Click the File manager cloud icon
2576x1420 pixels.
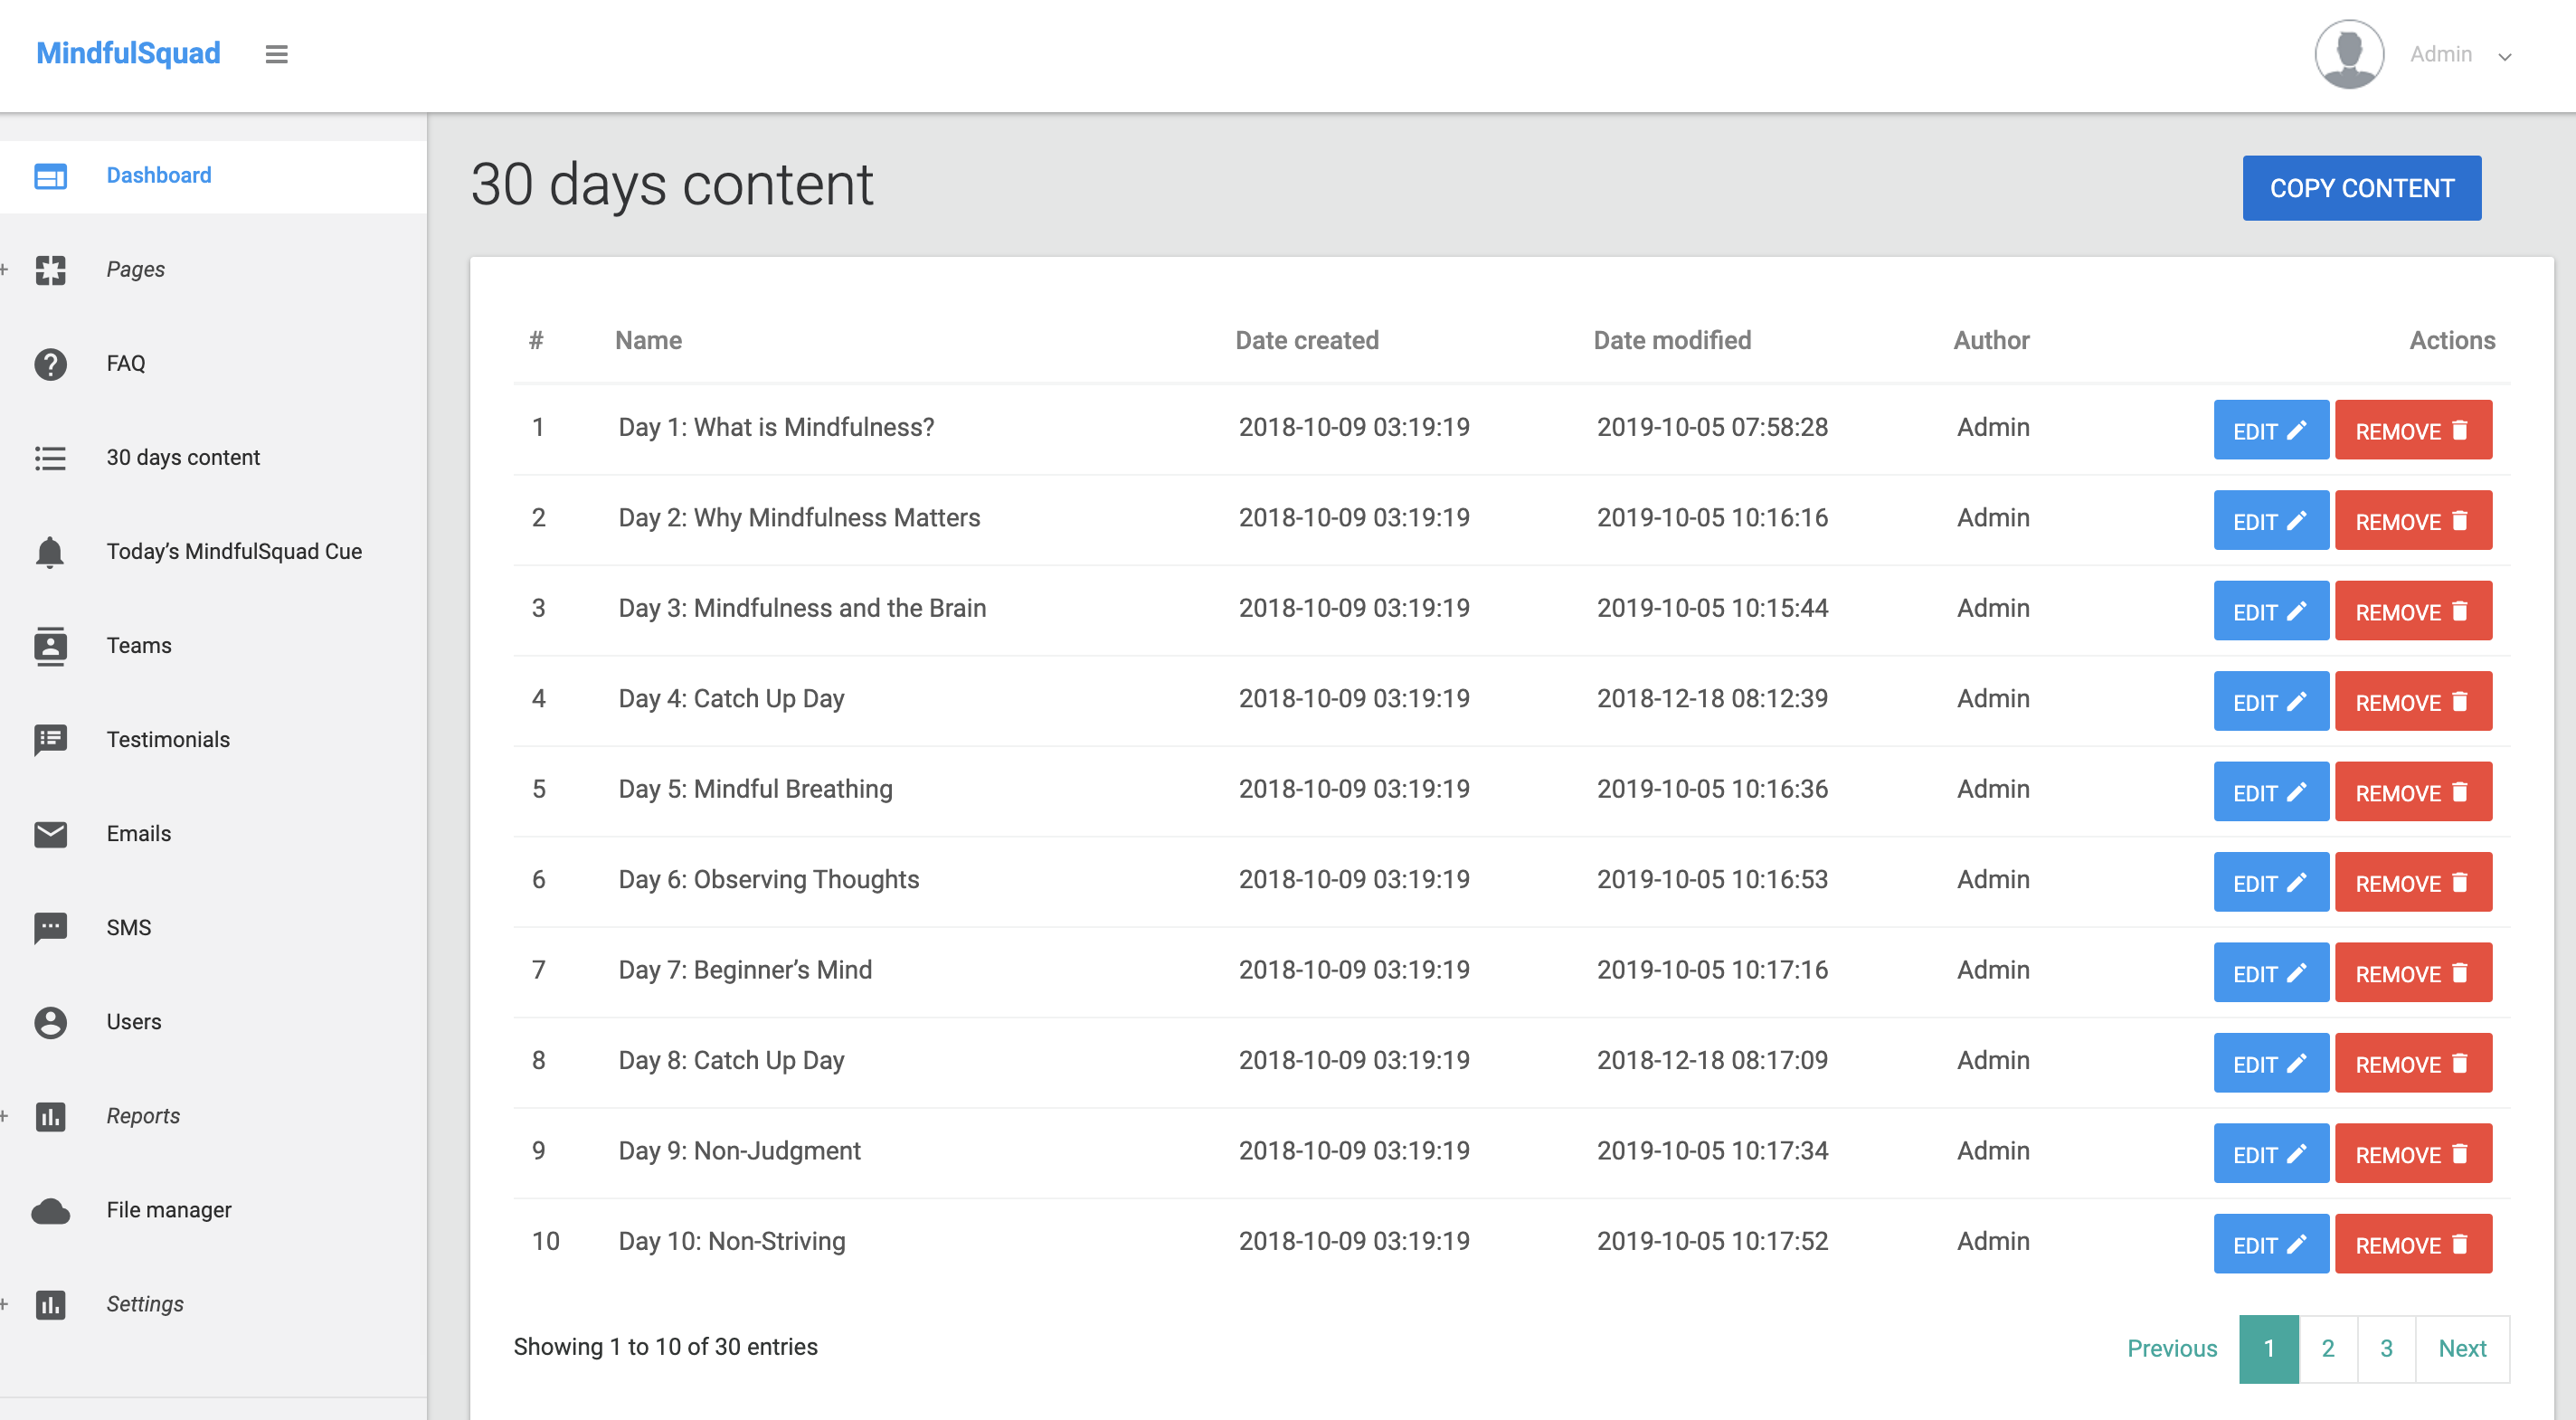[50, 1211]
